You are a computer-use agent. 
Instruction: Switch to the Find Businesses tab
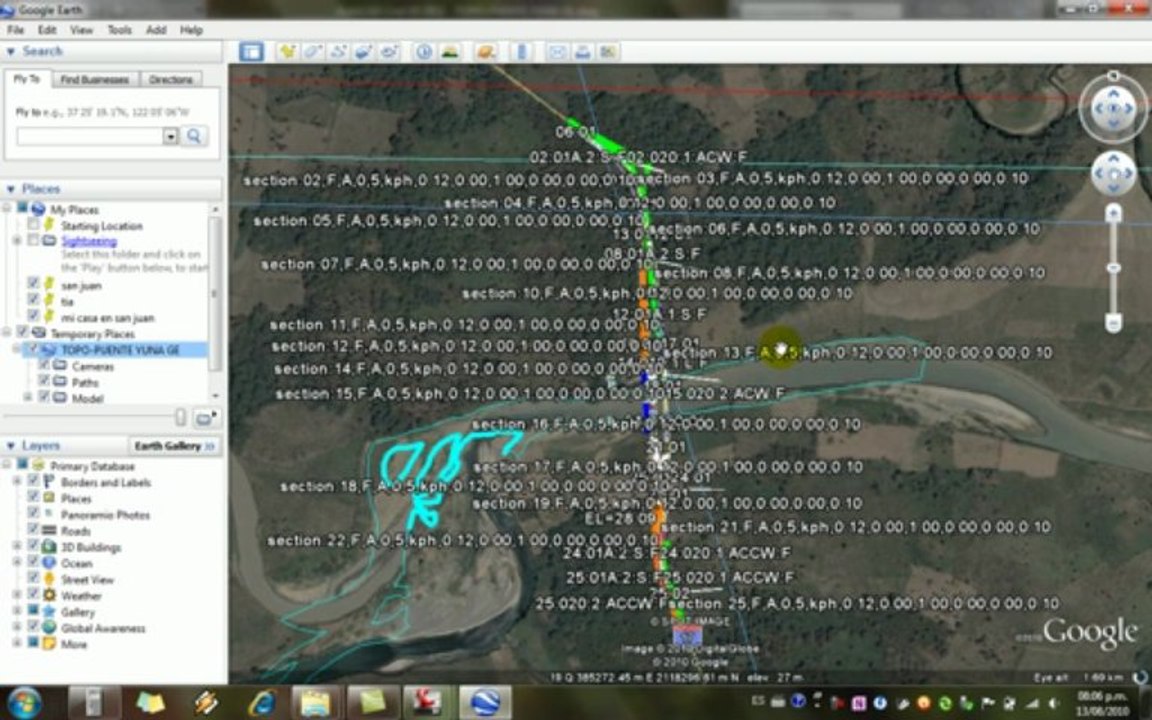95,79
